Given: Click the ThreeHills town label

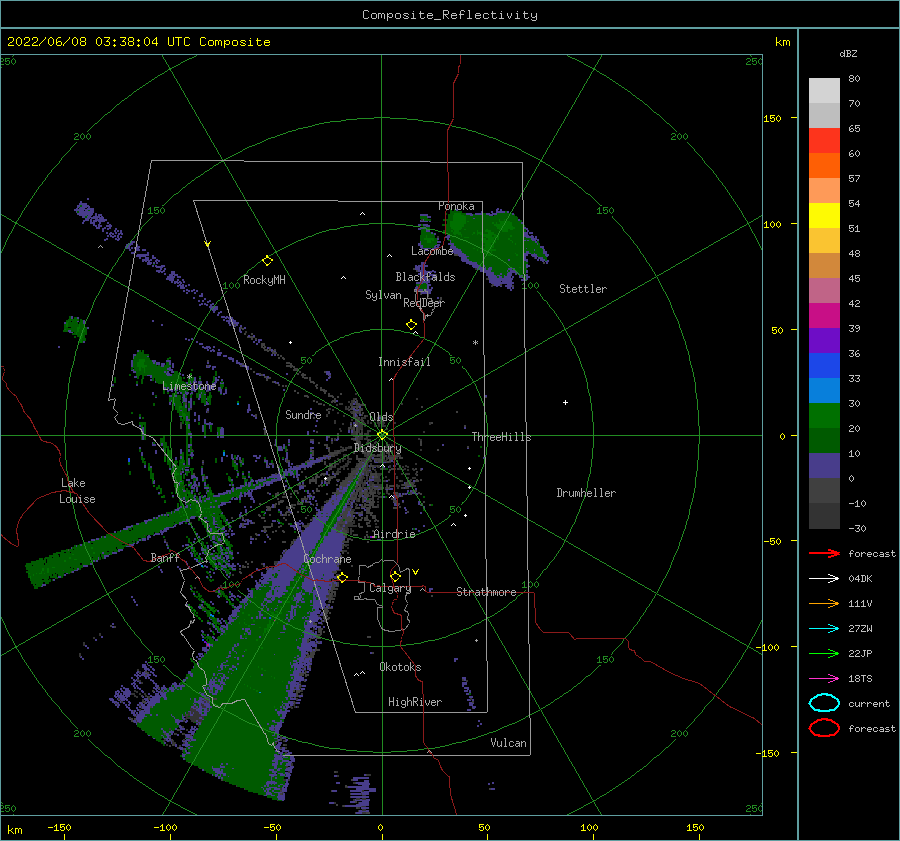Looking at the screenshot, I should pyautogui.click(x=501, y=437).
